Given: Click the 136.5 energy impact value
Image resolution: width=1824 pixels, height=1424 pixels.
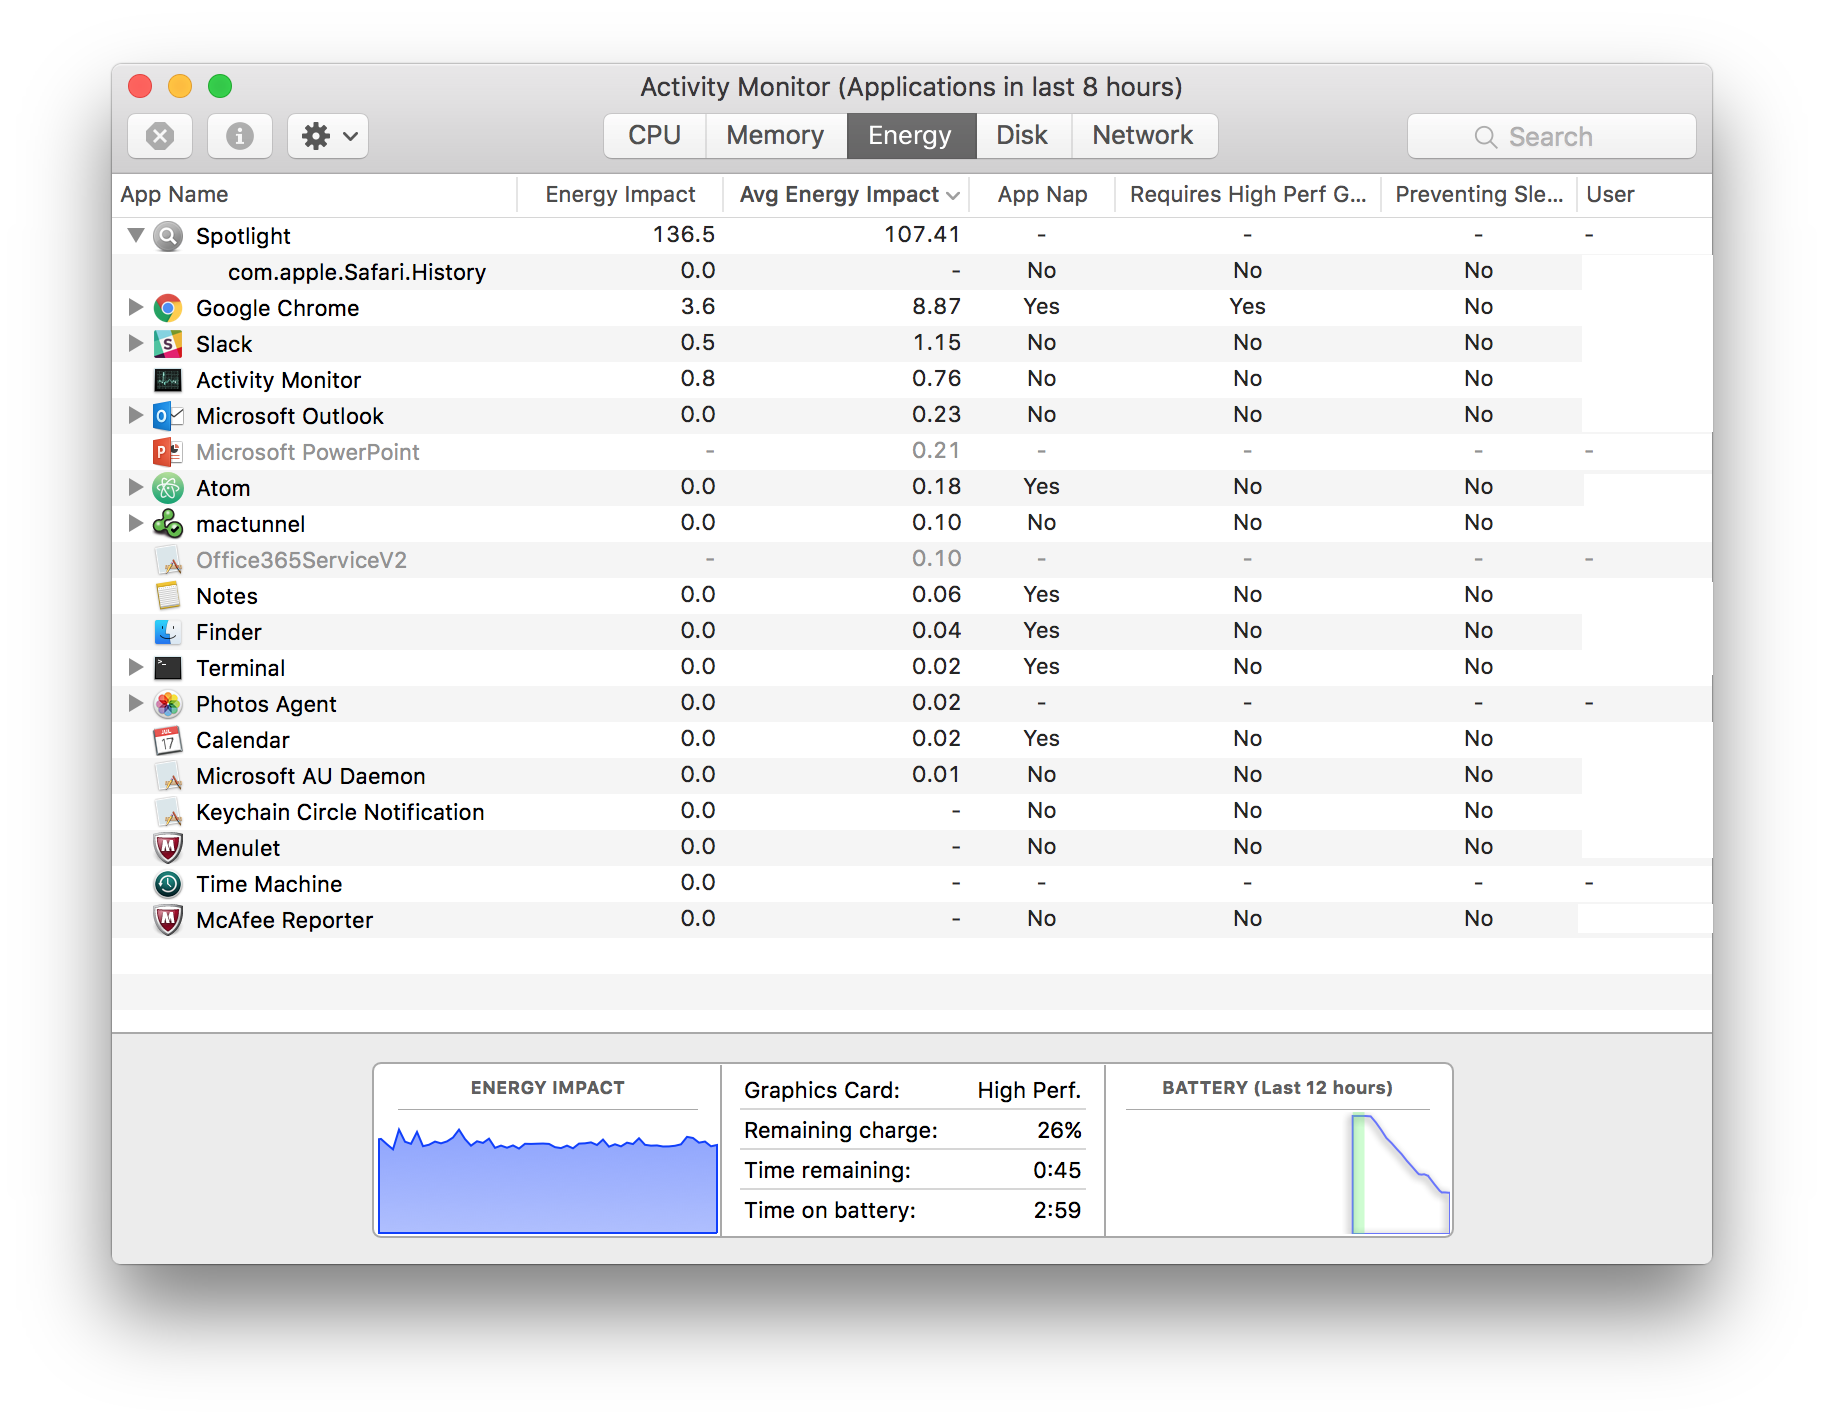Looking at the screenshot, I should (x=684, y=235).
